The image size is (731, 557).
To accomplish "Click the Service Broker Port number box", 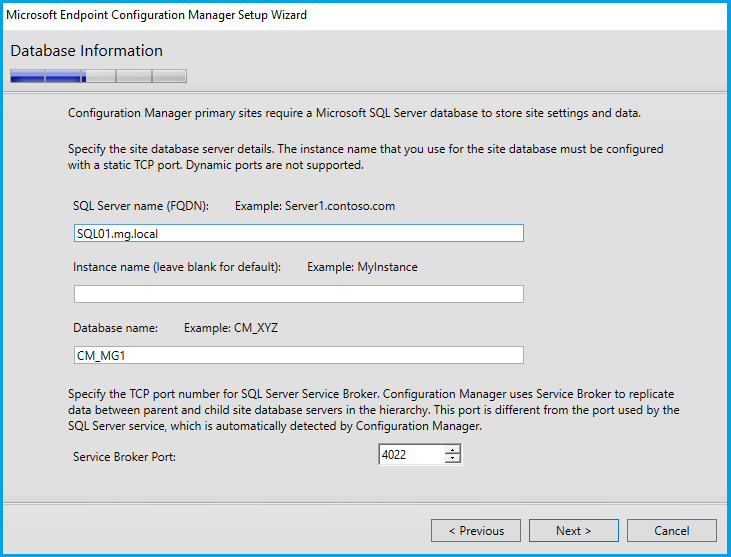I will [410, 455].
